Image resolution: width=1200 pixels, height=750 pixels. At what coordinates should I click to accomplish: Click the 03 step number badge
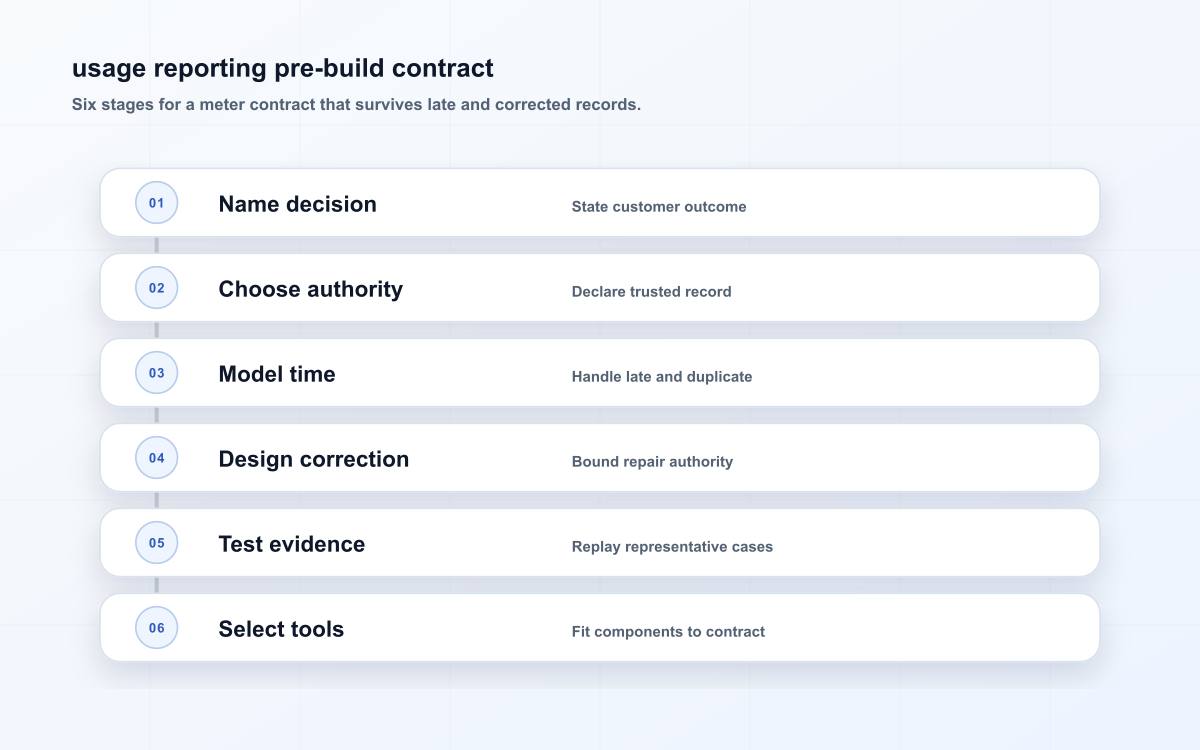point(157,373)
